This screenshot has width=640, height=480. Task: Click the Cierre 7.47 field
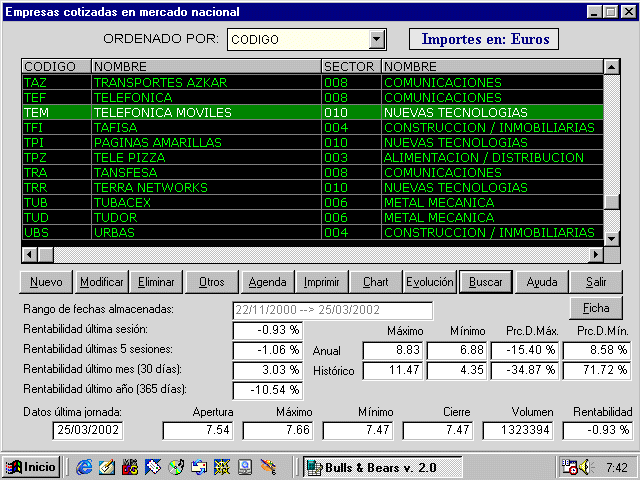pos(438,430)
